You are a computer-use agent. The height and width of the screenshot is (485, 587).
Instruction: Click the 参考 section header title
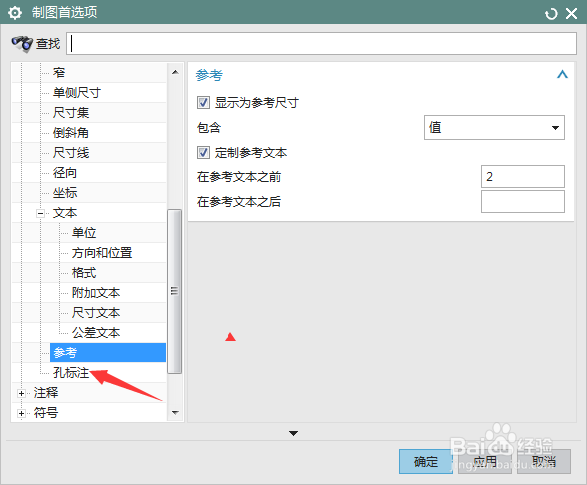click(x=209, y=75)
